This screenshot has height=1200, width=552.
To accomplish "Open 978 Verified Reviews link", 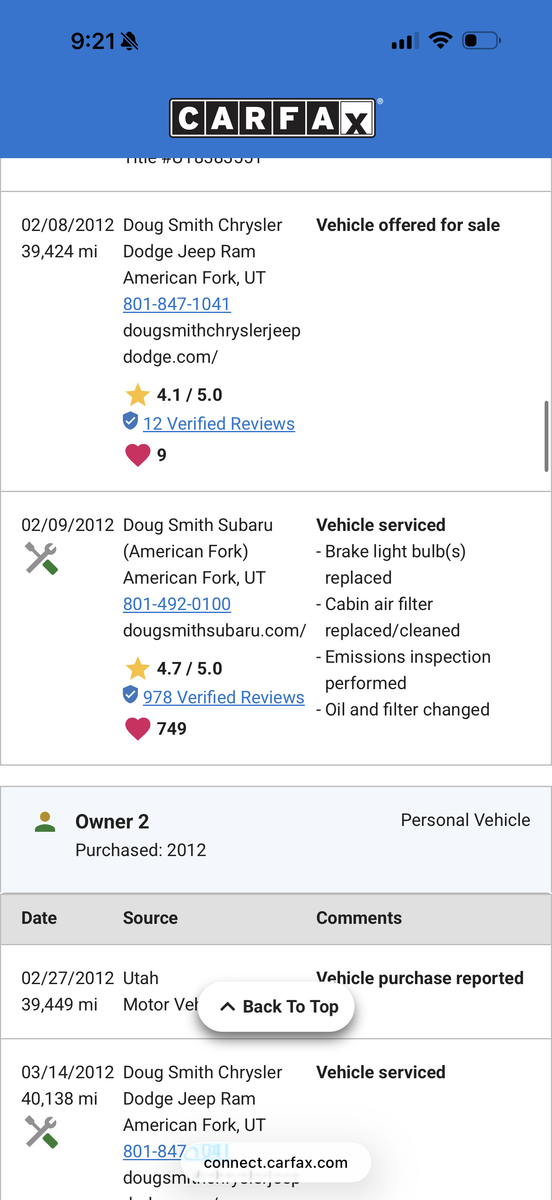I will point(224,697).
